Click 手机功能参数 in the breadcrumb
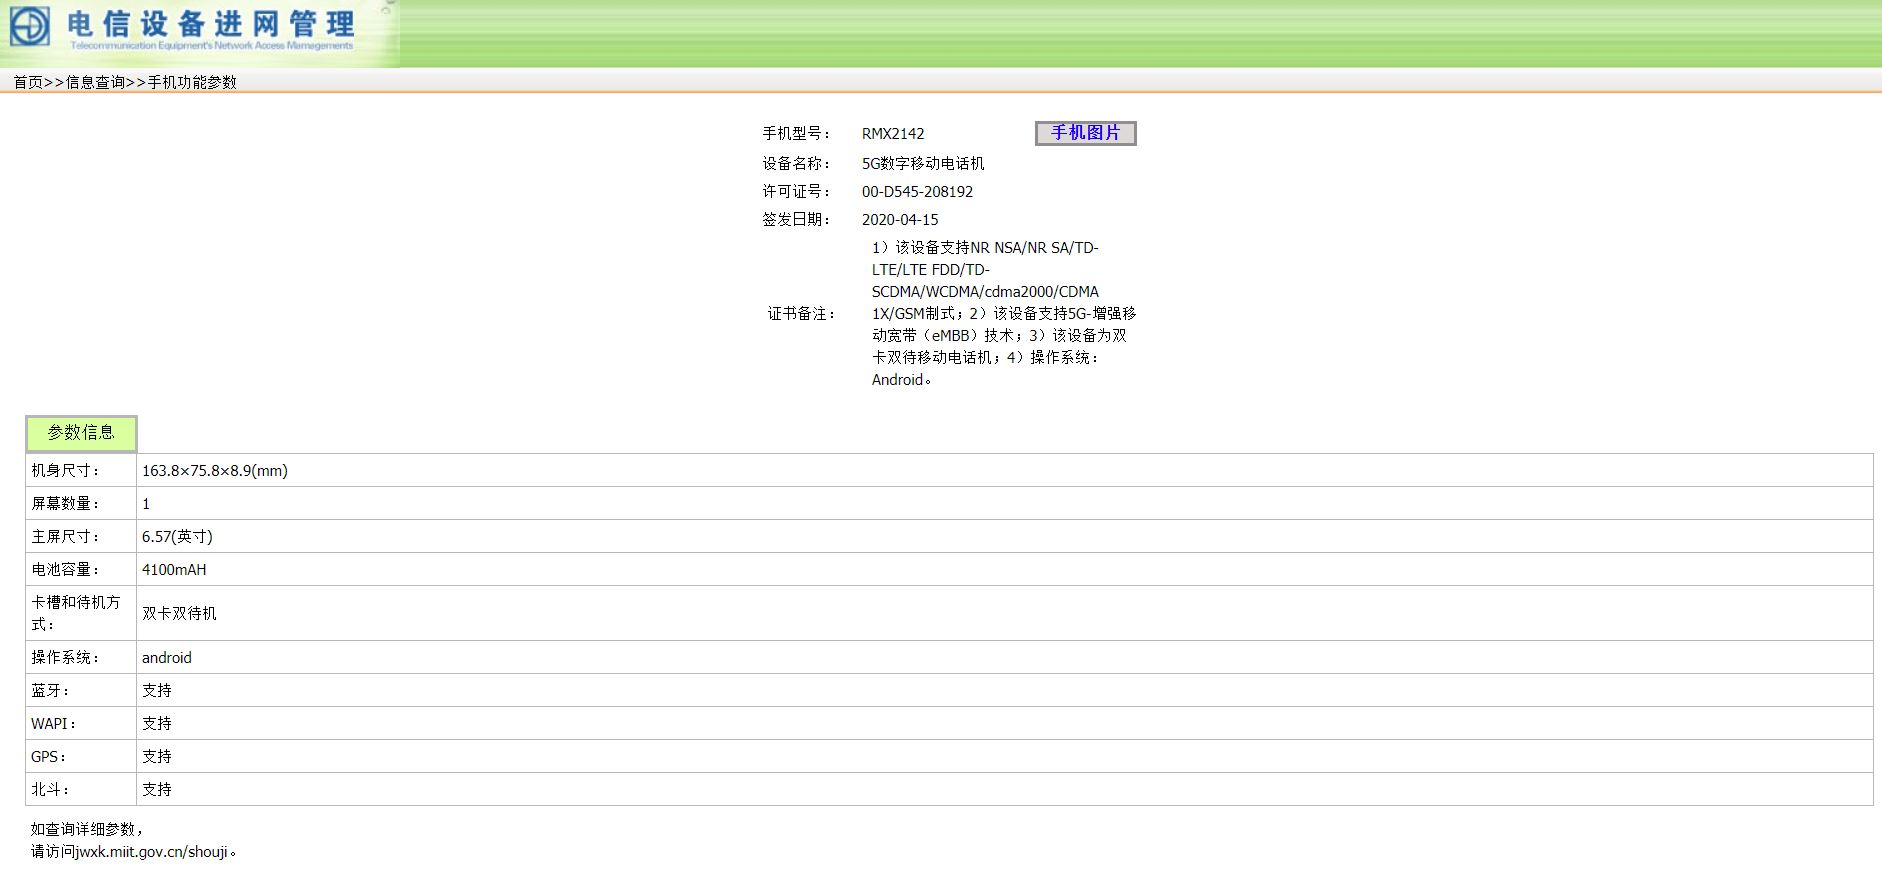Image resolution: width=1882 pixels, height=873 pixels. [192, 82]
